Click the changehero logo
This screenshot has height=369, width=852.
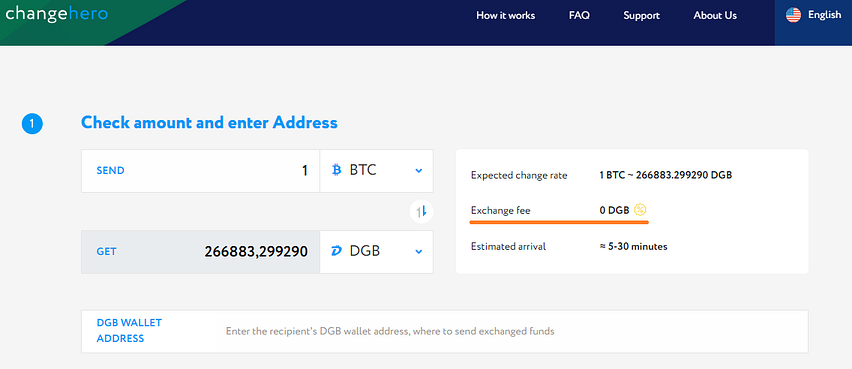(57, 14)
